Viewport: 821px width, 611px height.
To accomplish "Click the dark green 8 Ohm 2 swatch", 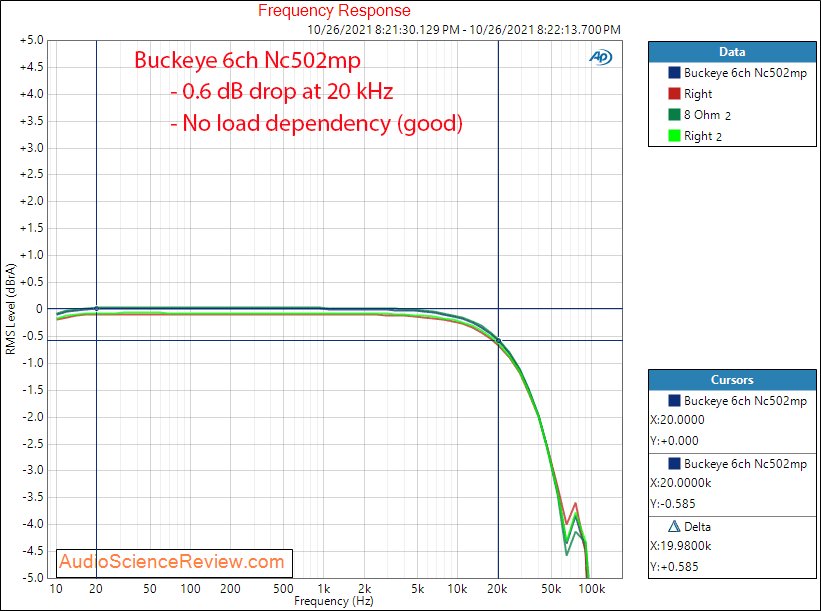I will [x=674, y=115].
